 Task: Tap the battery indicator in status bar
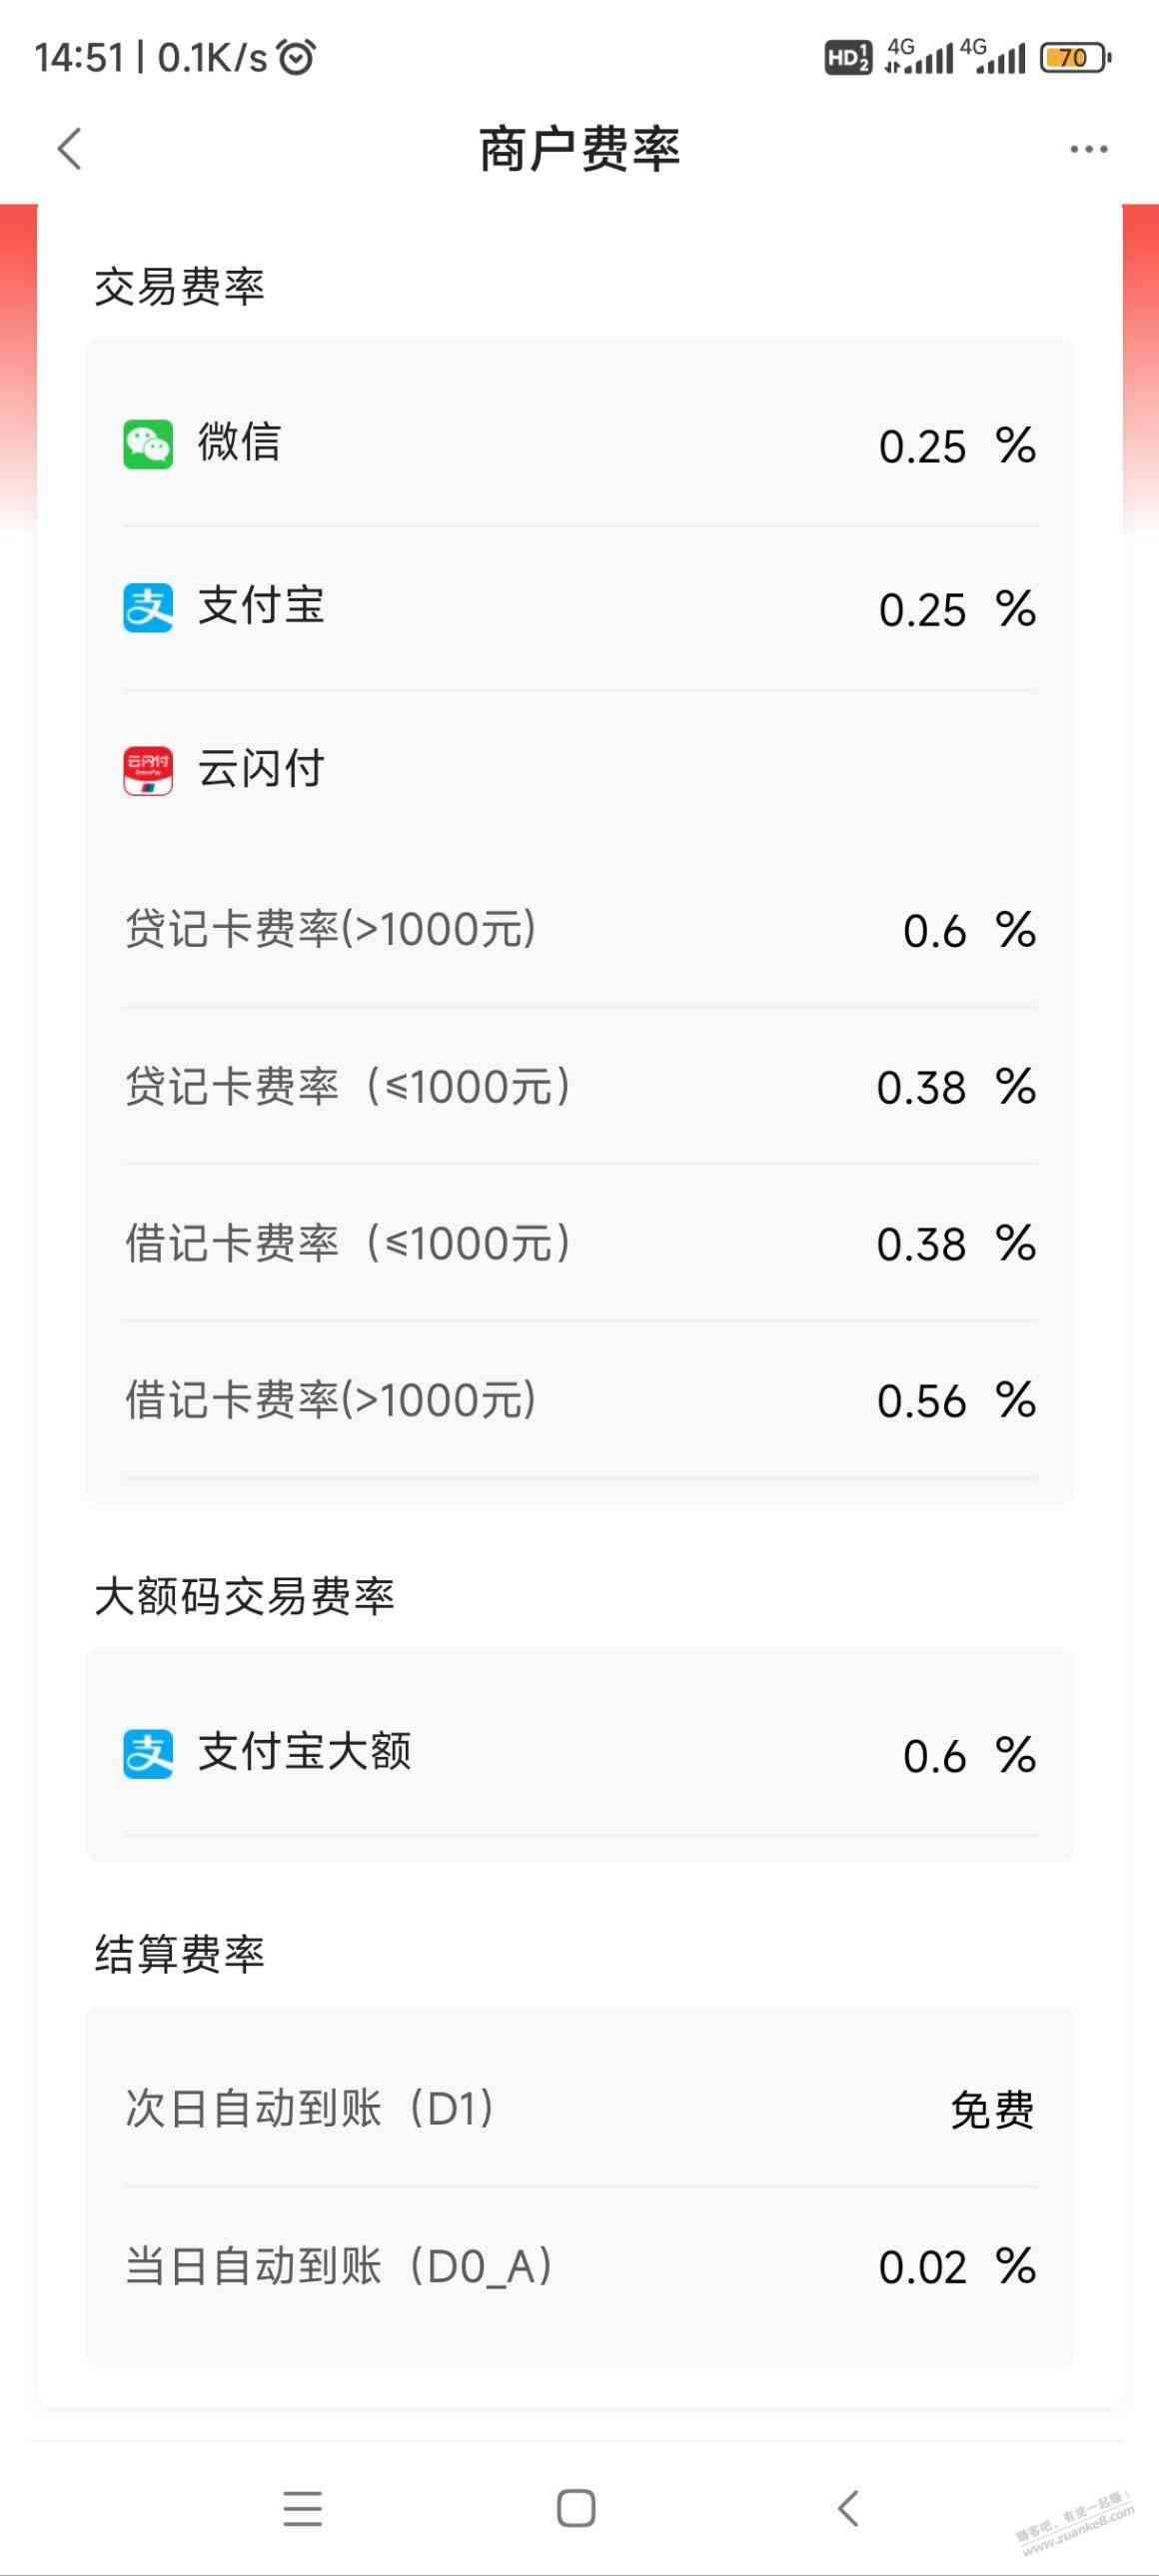[1076, 58]
